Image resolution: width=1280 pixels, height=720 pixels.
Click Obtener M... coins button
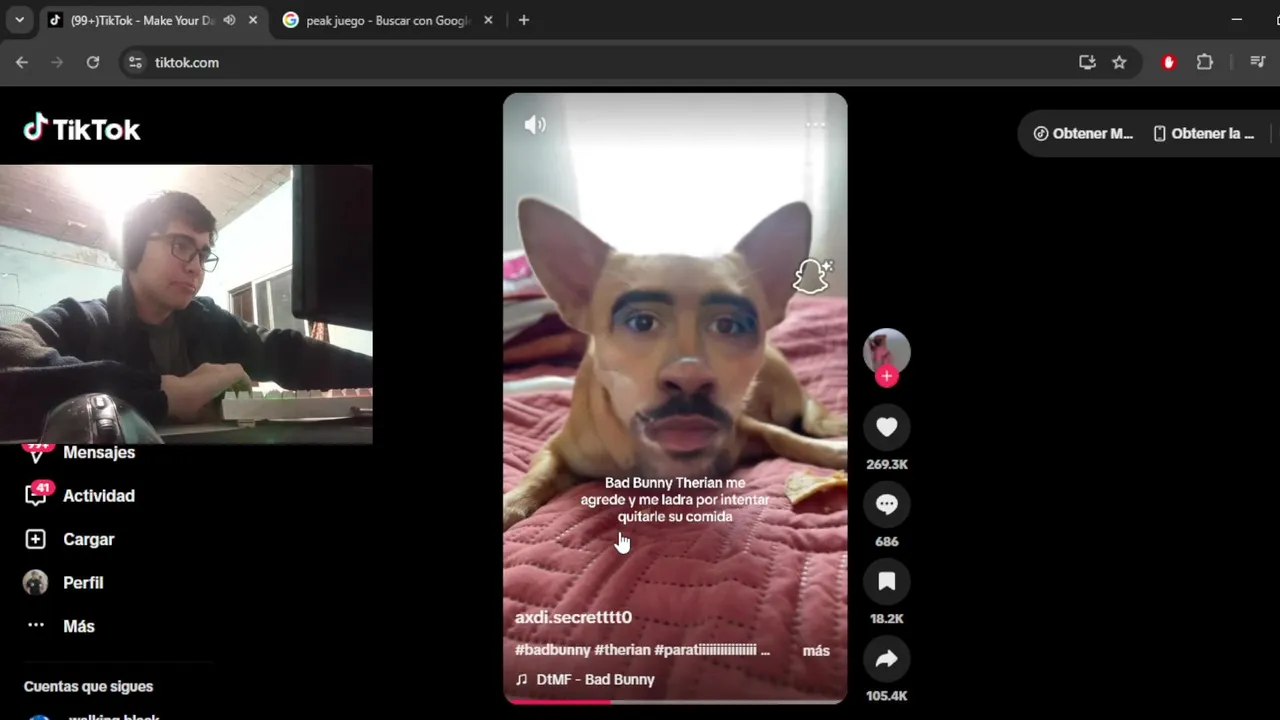point(1083,133)
